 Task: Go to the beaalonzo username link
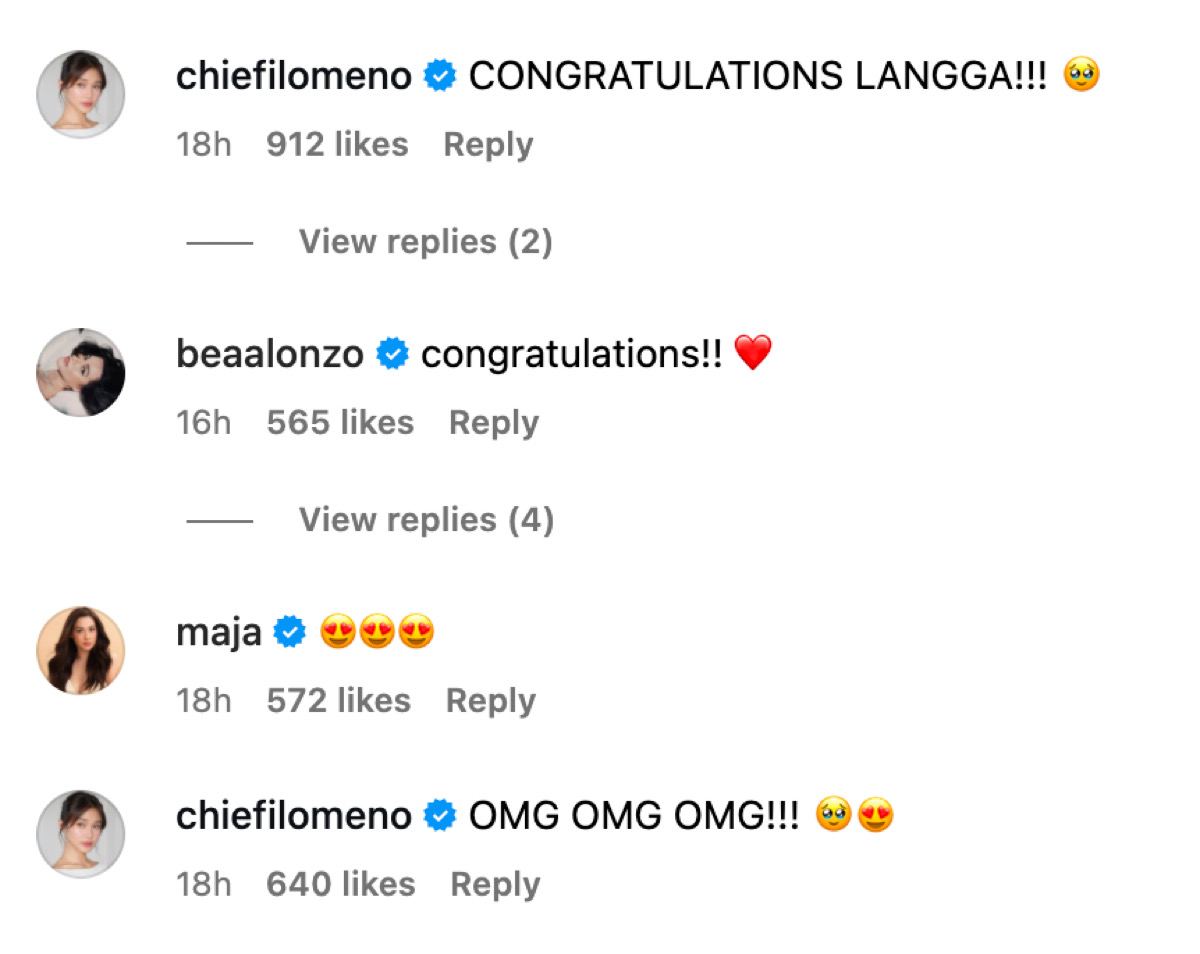(x=269, y=354)
